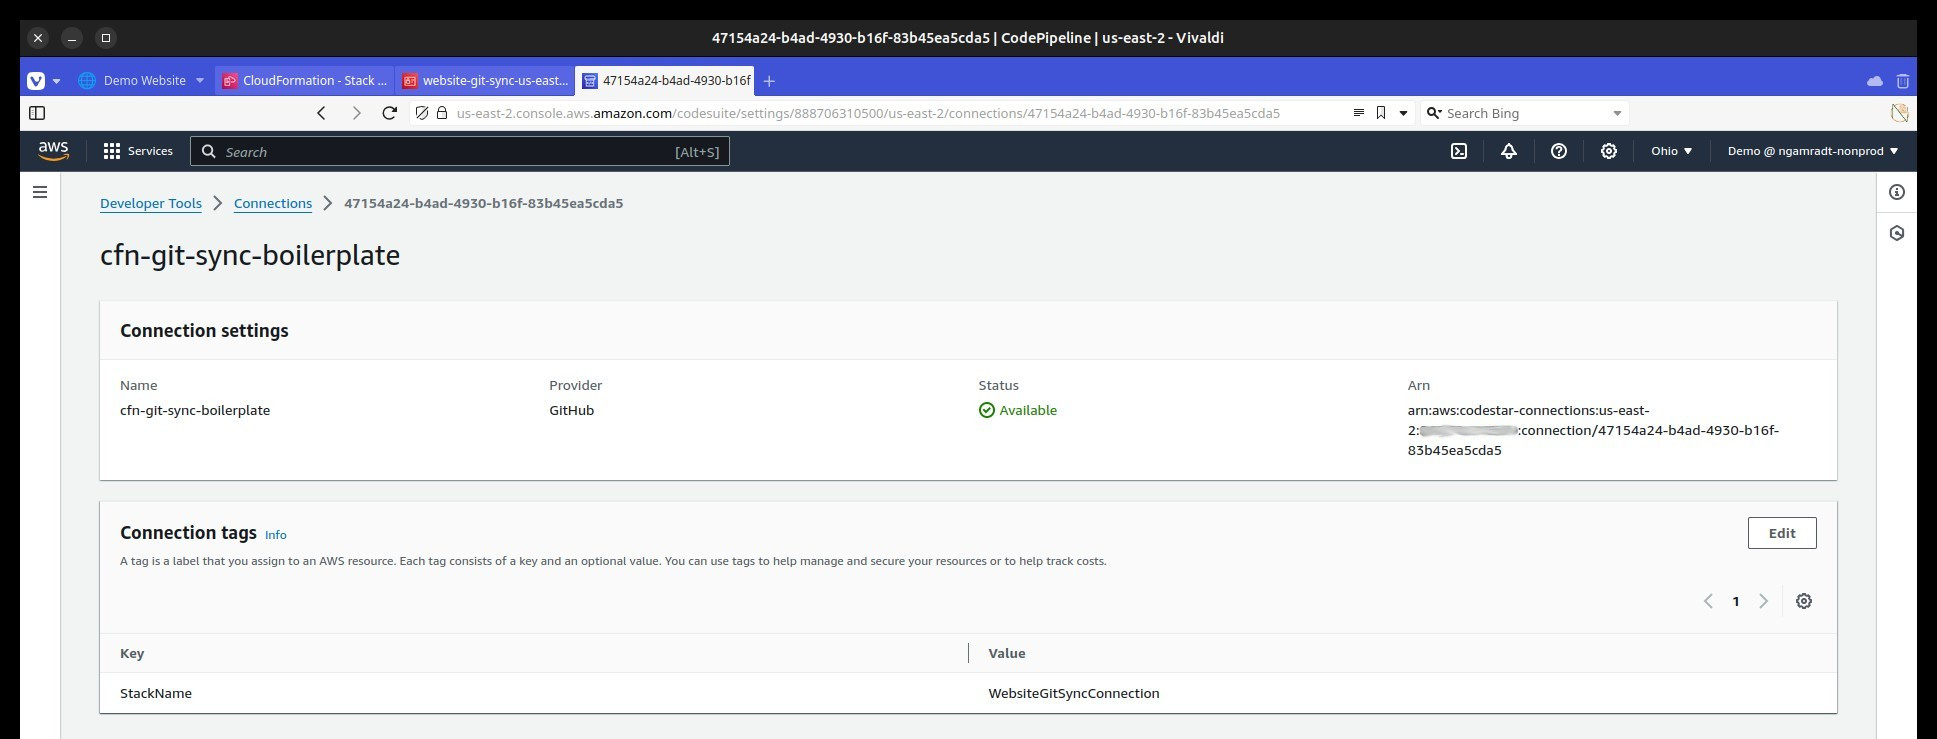The image size is (1937, 739).
Task: Click the extension icon right of search field
Action: [1899, 113]
